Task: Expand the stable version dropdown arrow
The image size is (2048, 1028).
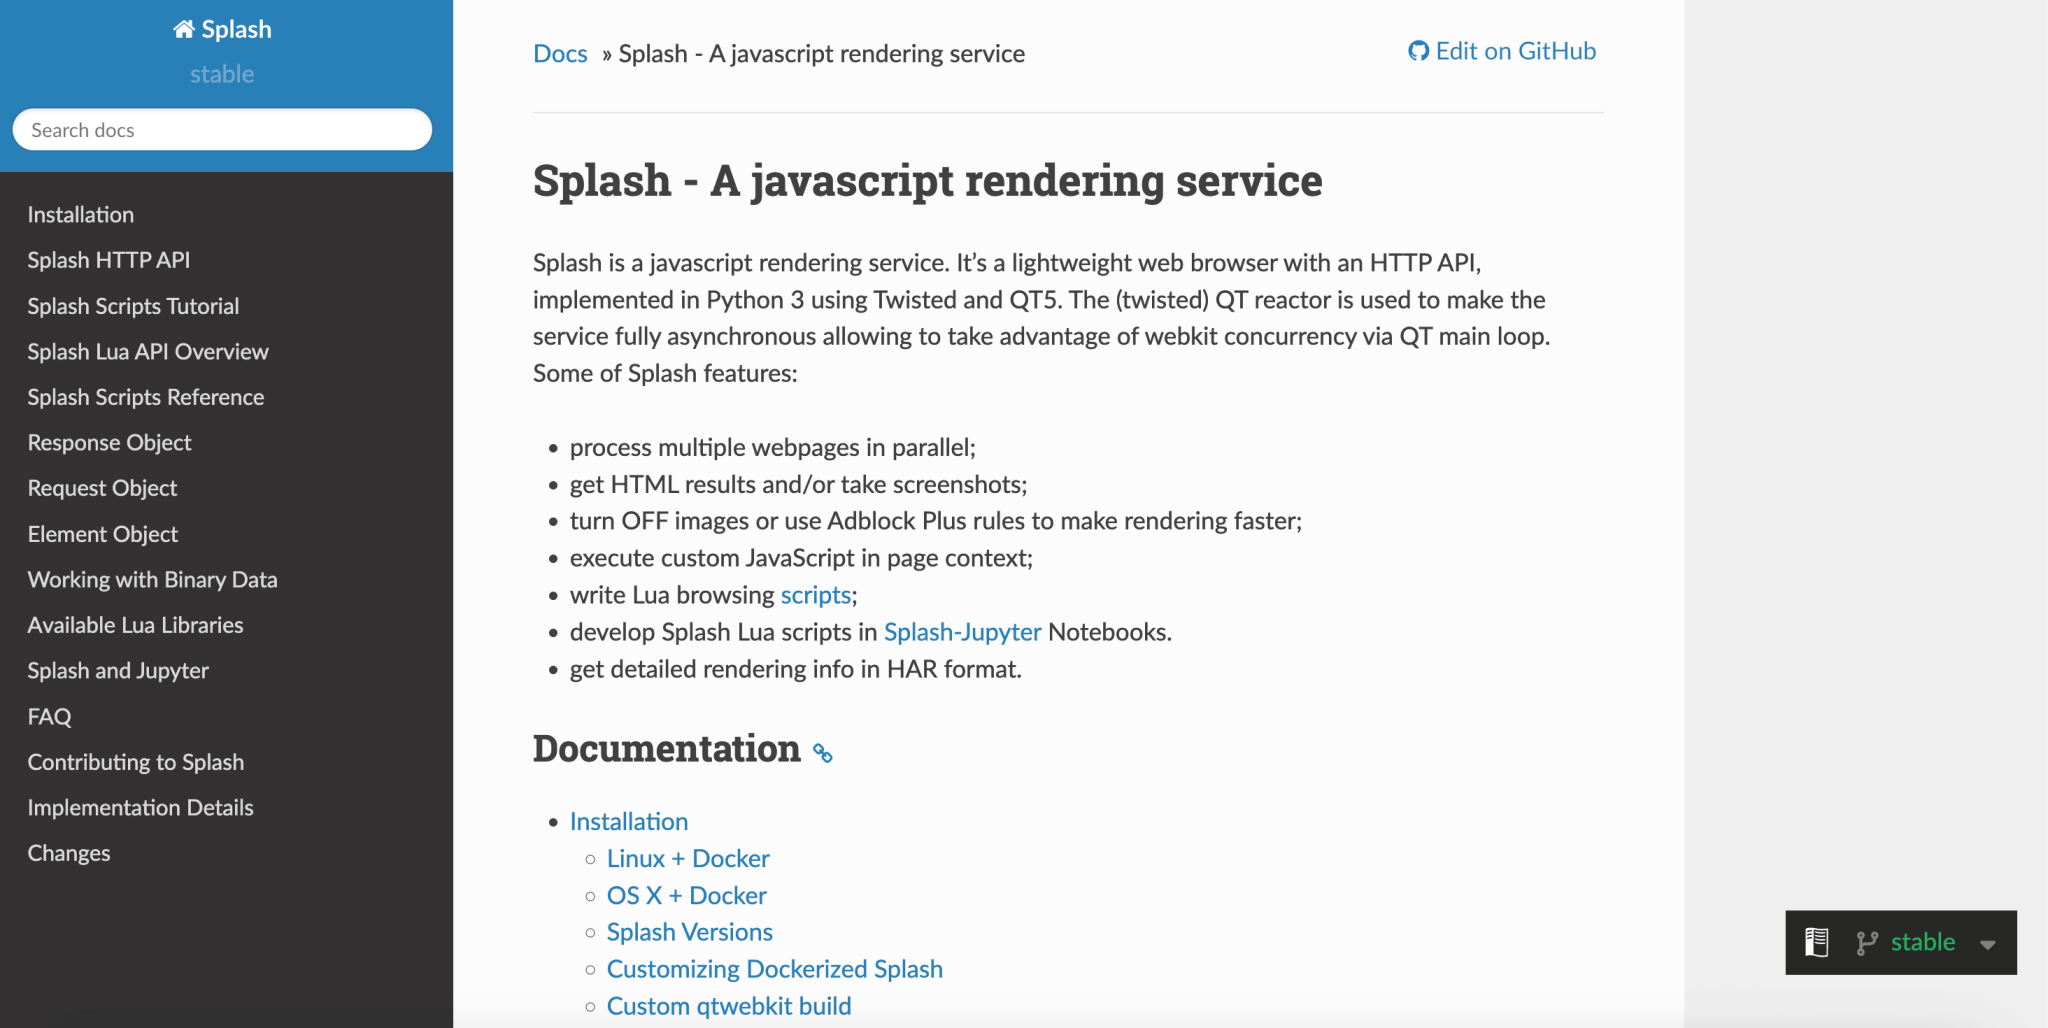Action: pyautogui.click(x=1988, y=944)
